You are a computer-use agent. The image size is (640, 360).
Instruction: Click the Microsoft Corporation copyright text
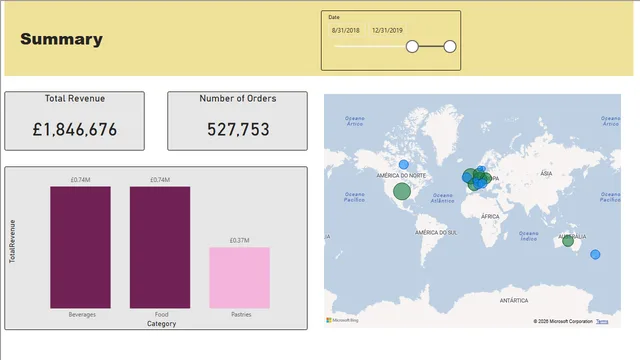click(563, 322)
